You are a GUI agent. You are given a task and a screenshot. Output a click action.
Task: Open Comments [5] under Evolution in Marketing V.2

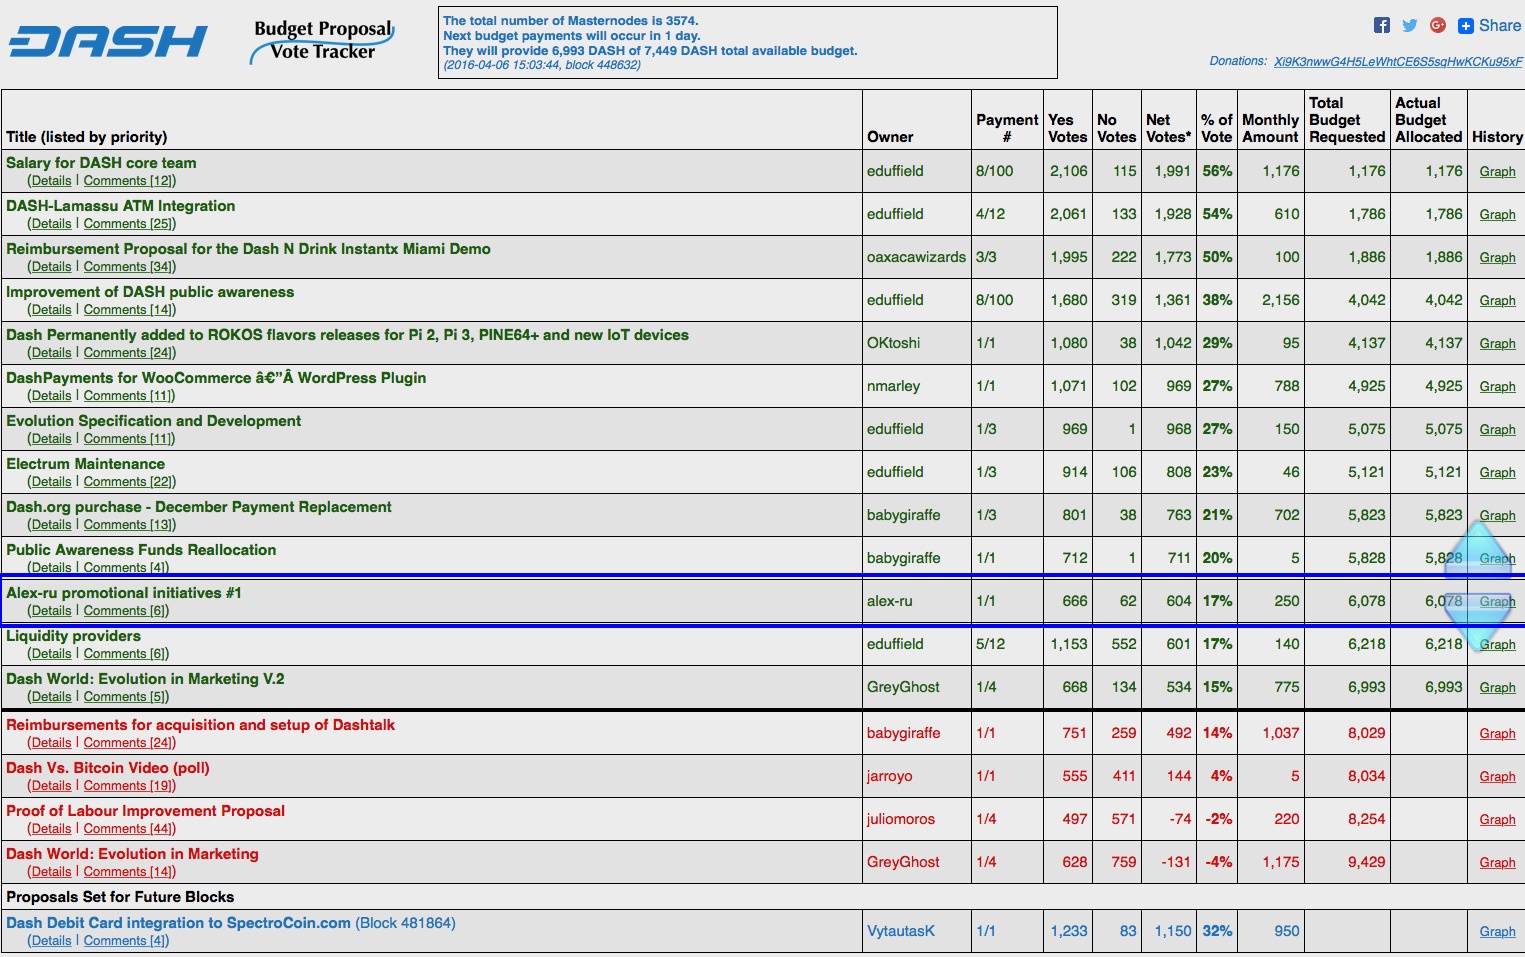pos(125,697)
